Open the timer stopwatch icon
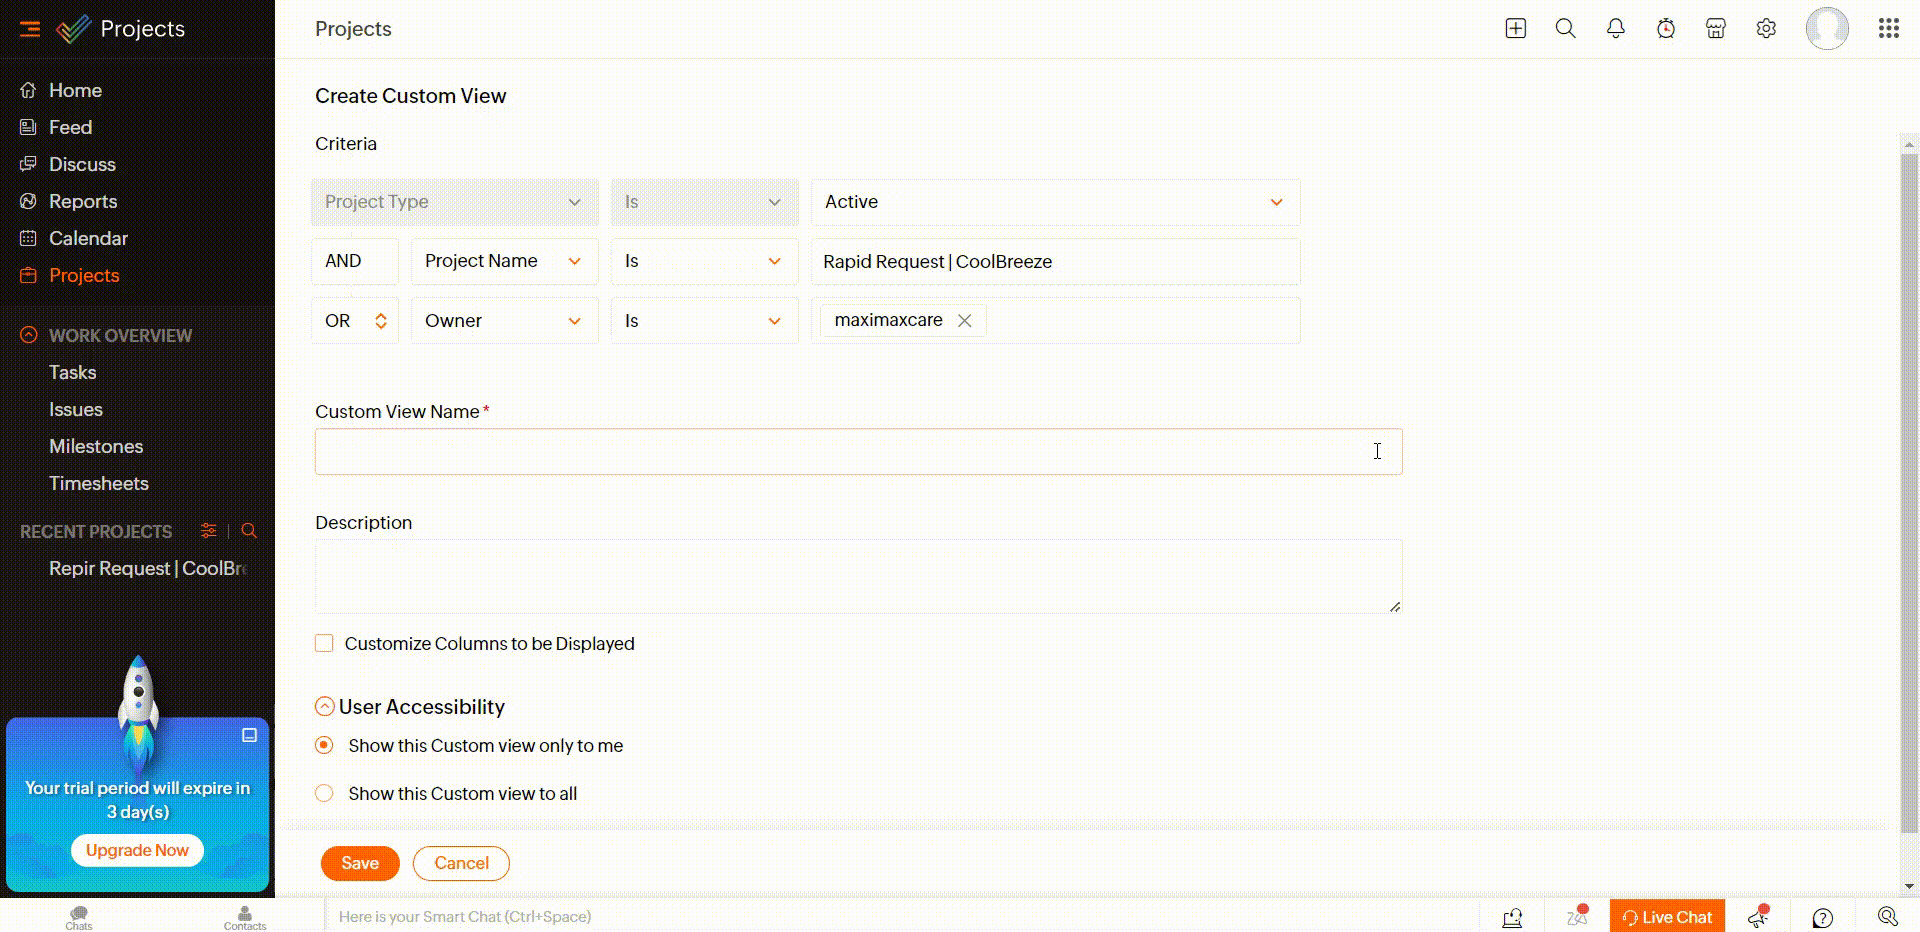 click(x=1665, y=29)
